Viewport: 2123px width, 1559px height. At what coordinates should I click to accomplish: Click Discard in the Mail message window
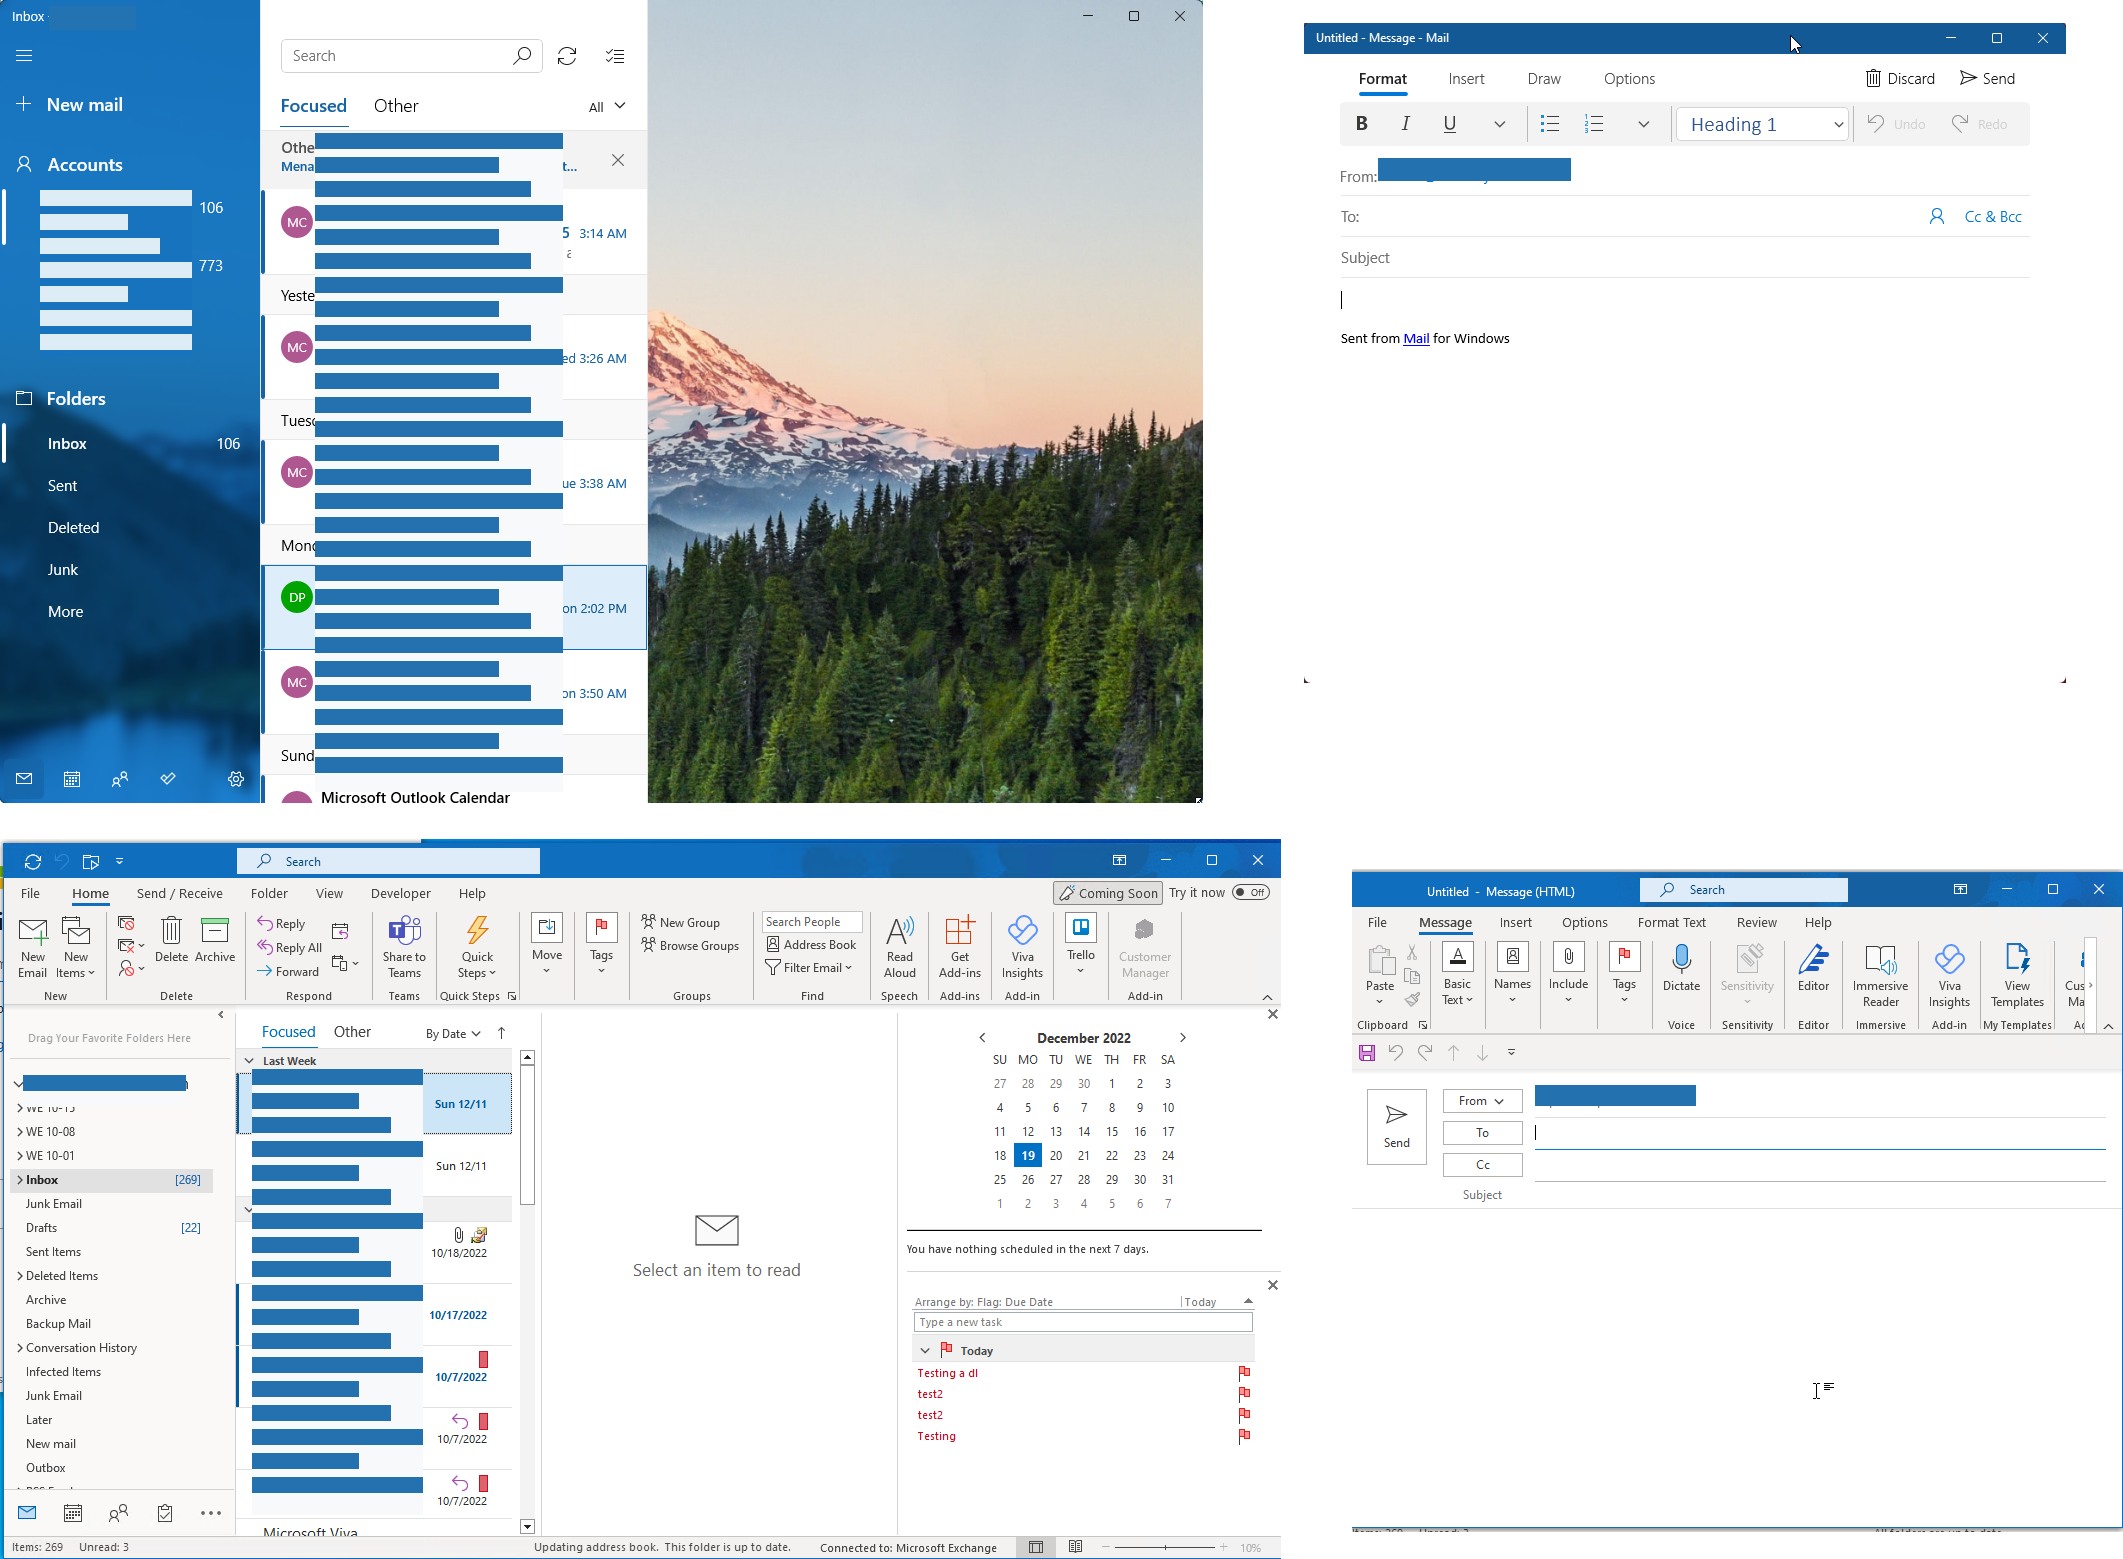(1900, 78)
